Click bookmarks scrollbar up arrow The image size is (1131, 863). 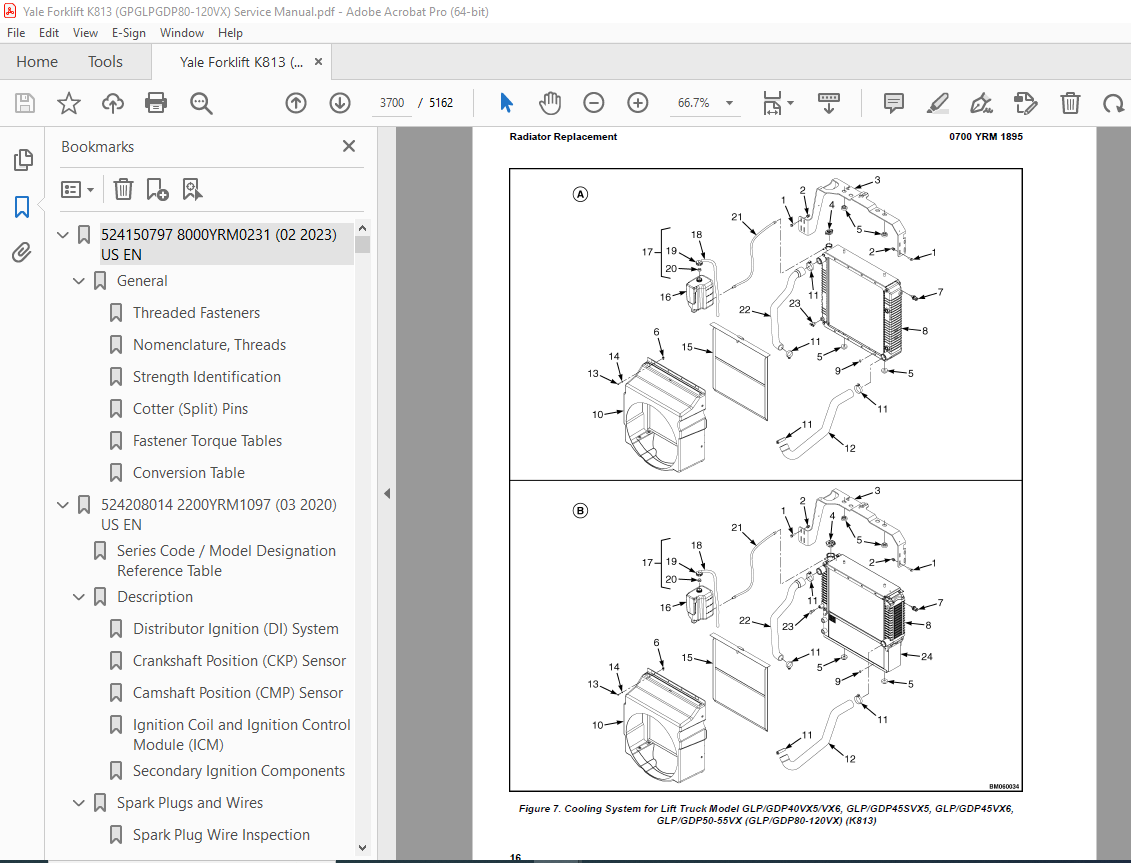[x=363, y=228]
